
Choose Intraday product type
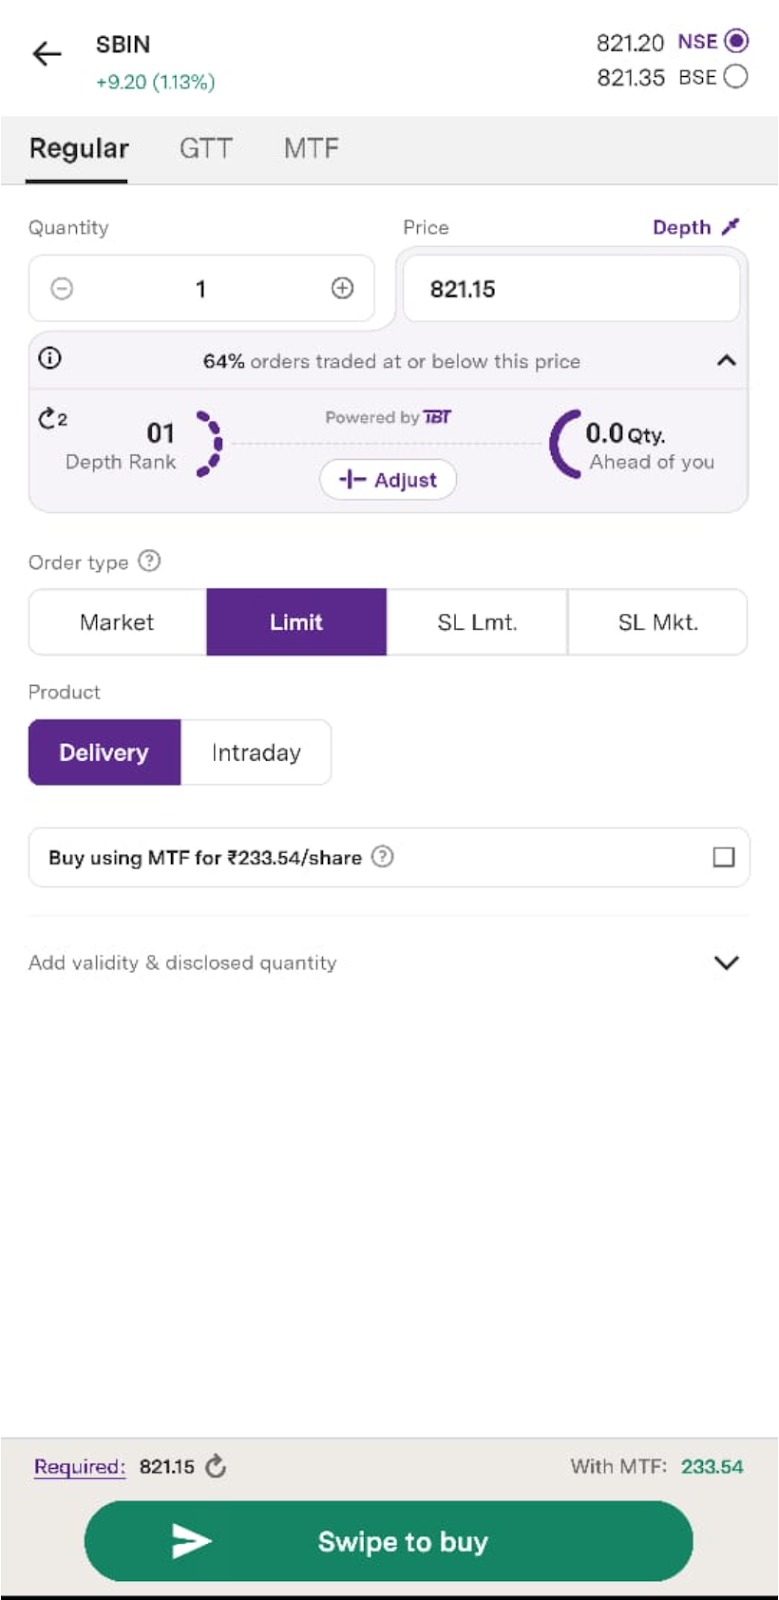[x=256, y=752]
